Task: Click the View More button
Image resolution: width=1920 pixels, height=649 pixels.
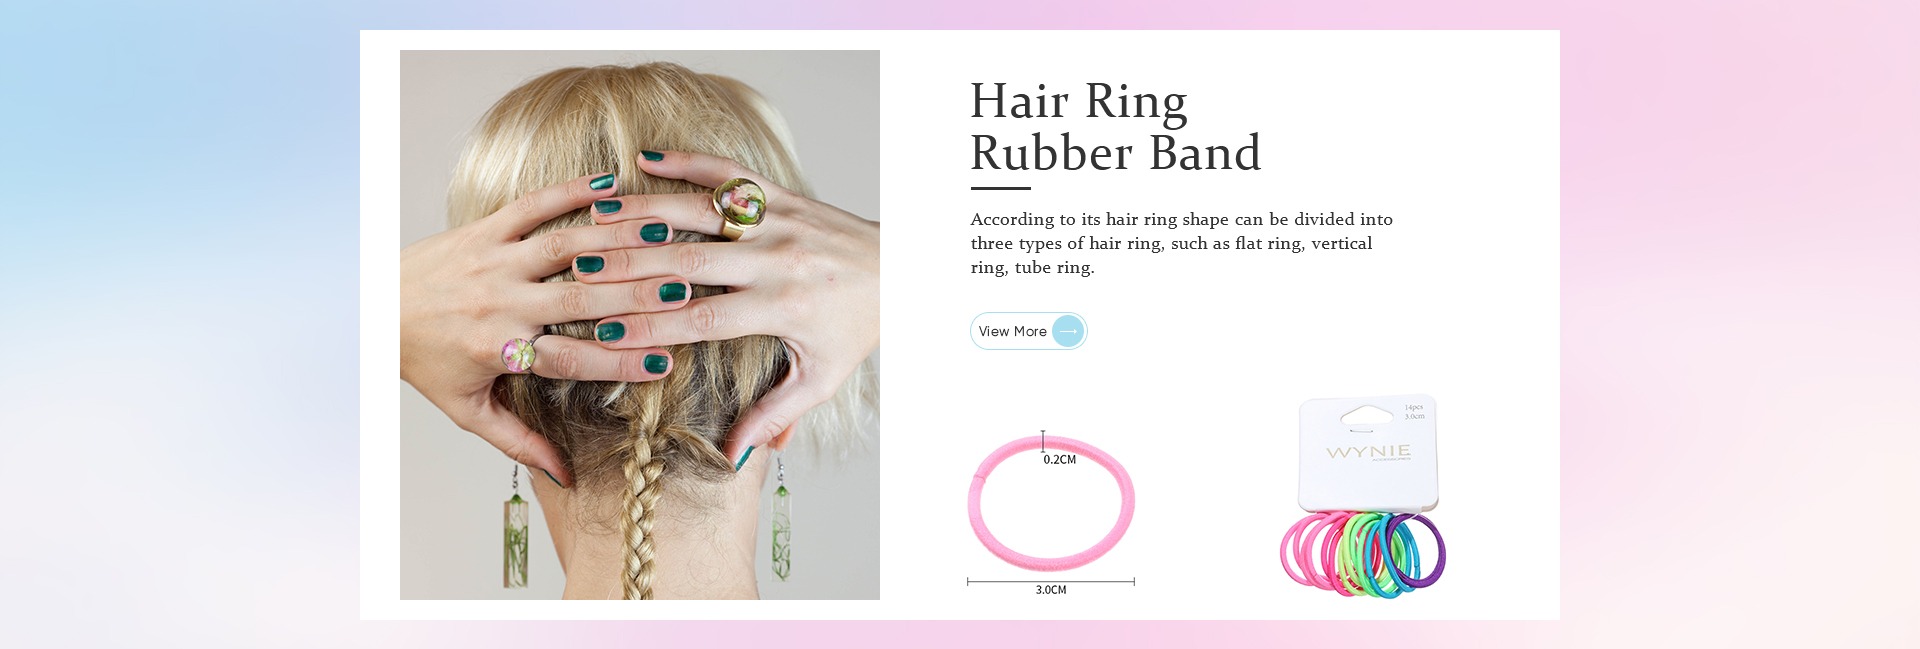Action: 1028,331
